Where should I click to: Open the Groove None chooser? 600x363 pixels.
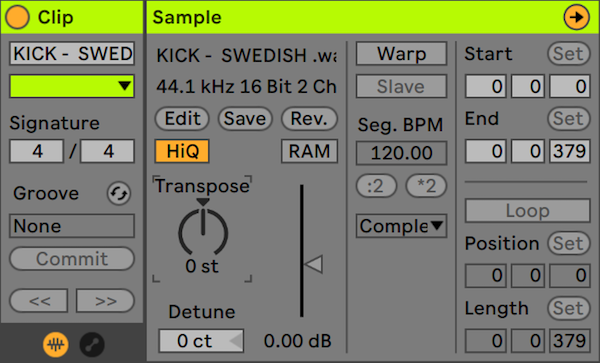(x=72, y=226)
